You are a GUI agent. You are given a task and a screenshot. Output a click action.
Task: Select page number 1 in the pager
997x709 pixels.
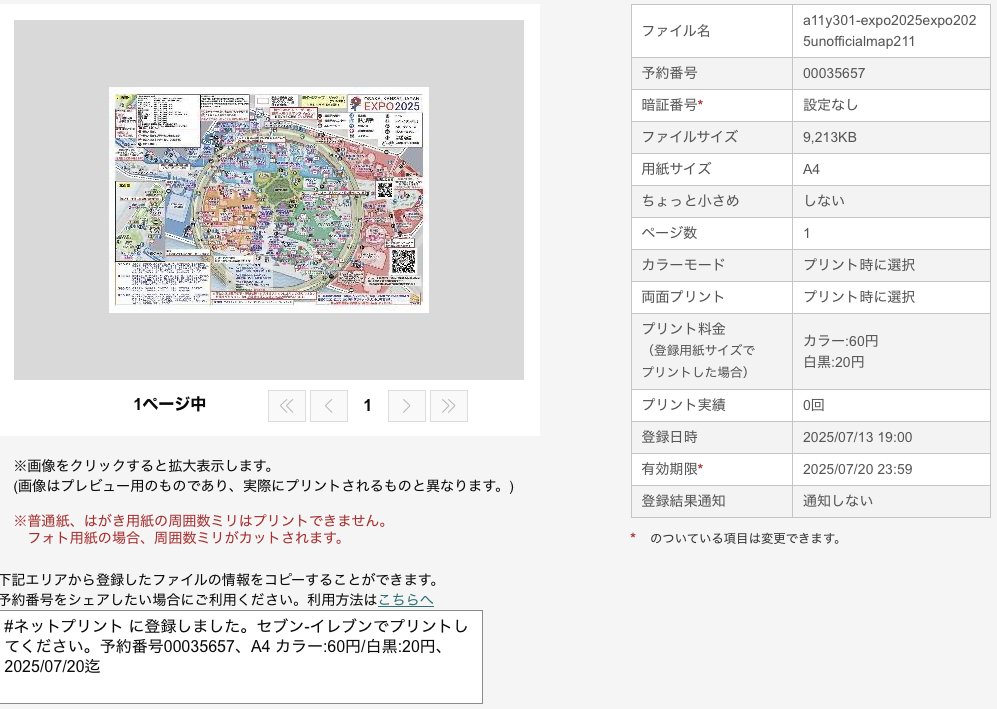pos(367,405)
